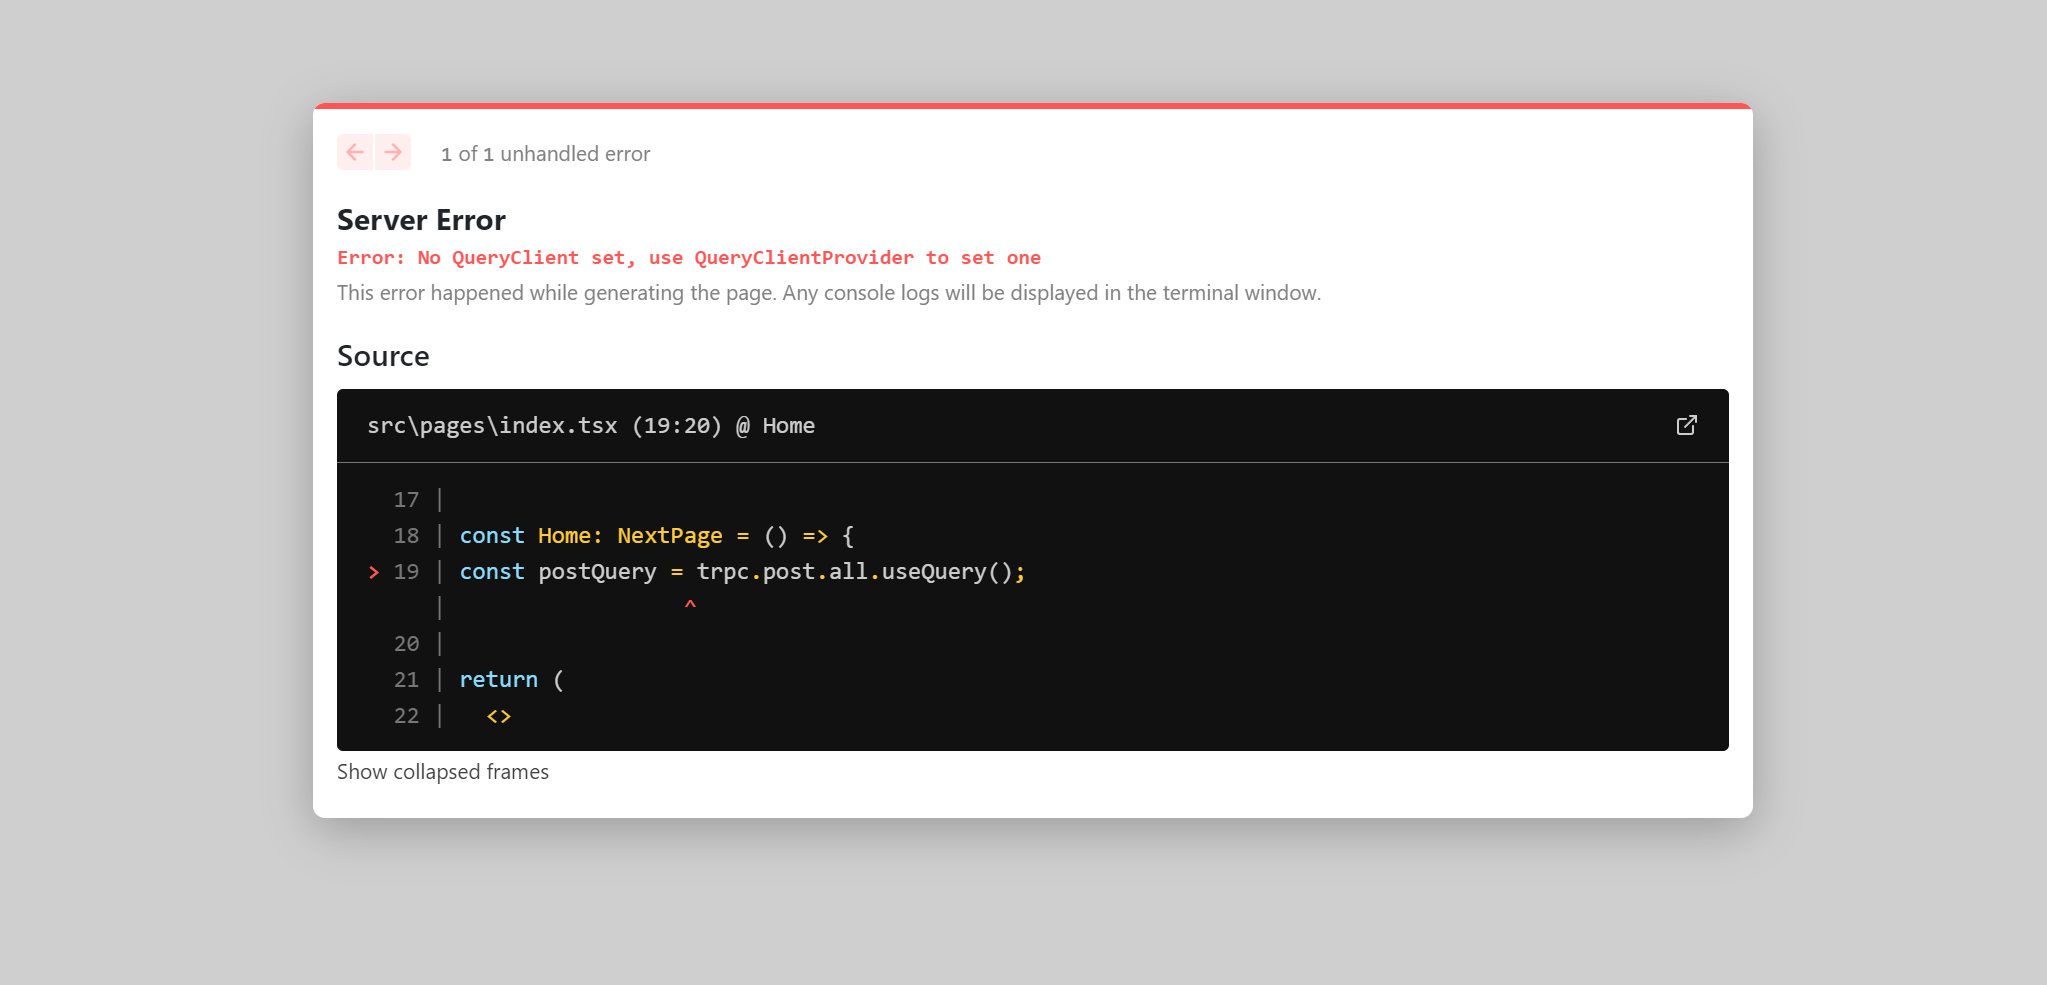The height and width of the screenshot is (985, 2047).
Task: Click the Source section title
Action: [x=383, y=355]
